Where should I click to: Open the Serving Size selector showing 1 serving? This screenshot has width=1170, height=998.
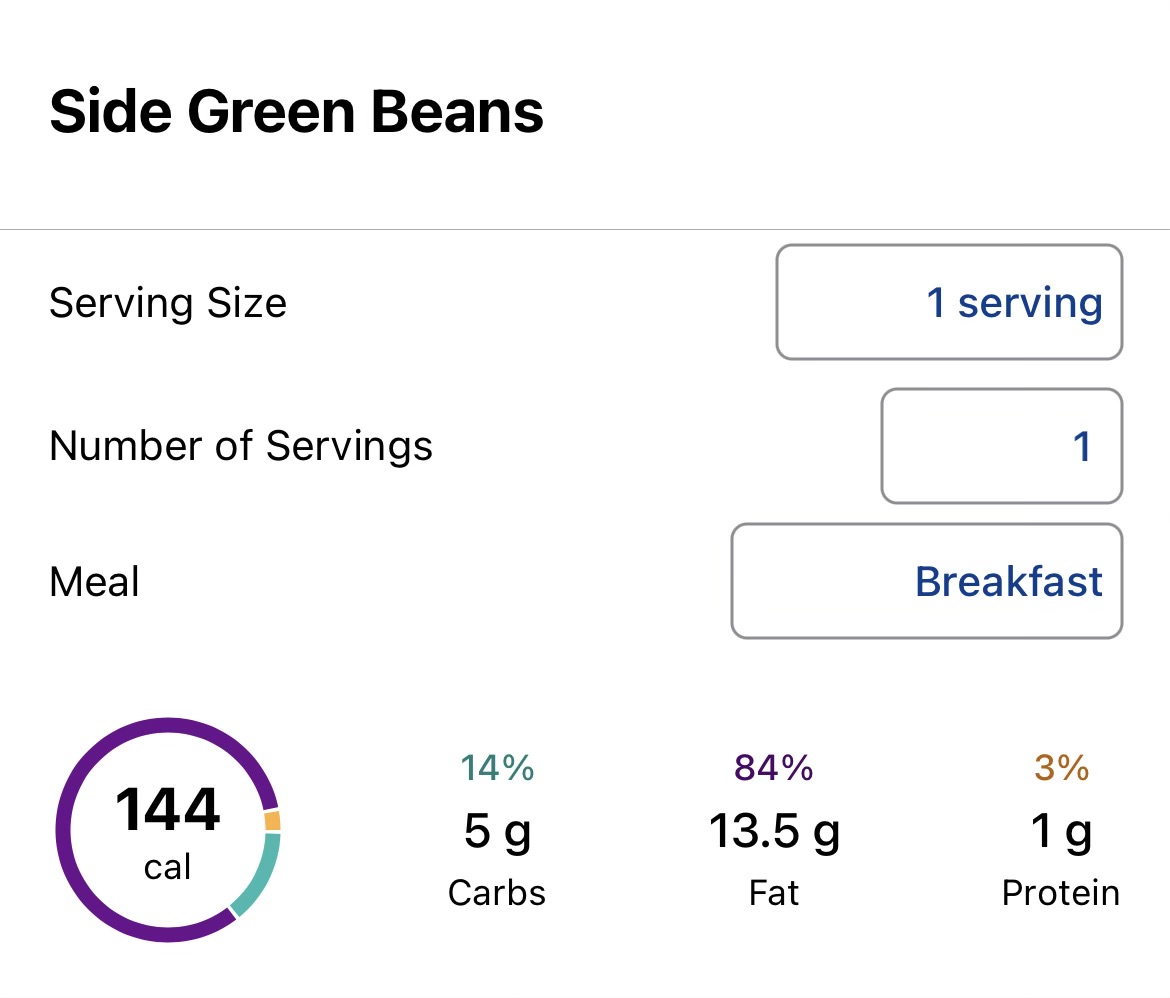[949, 302]
